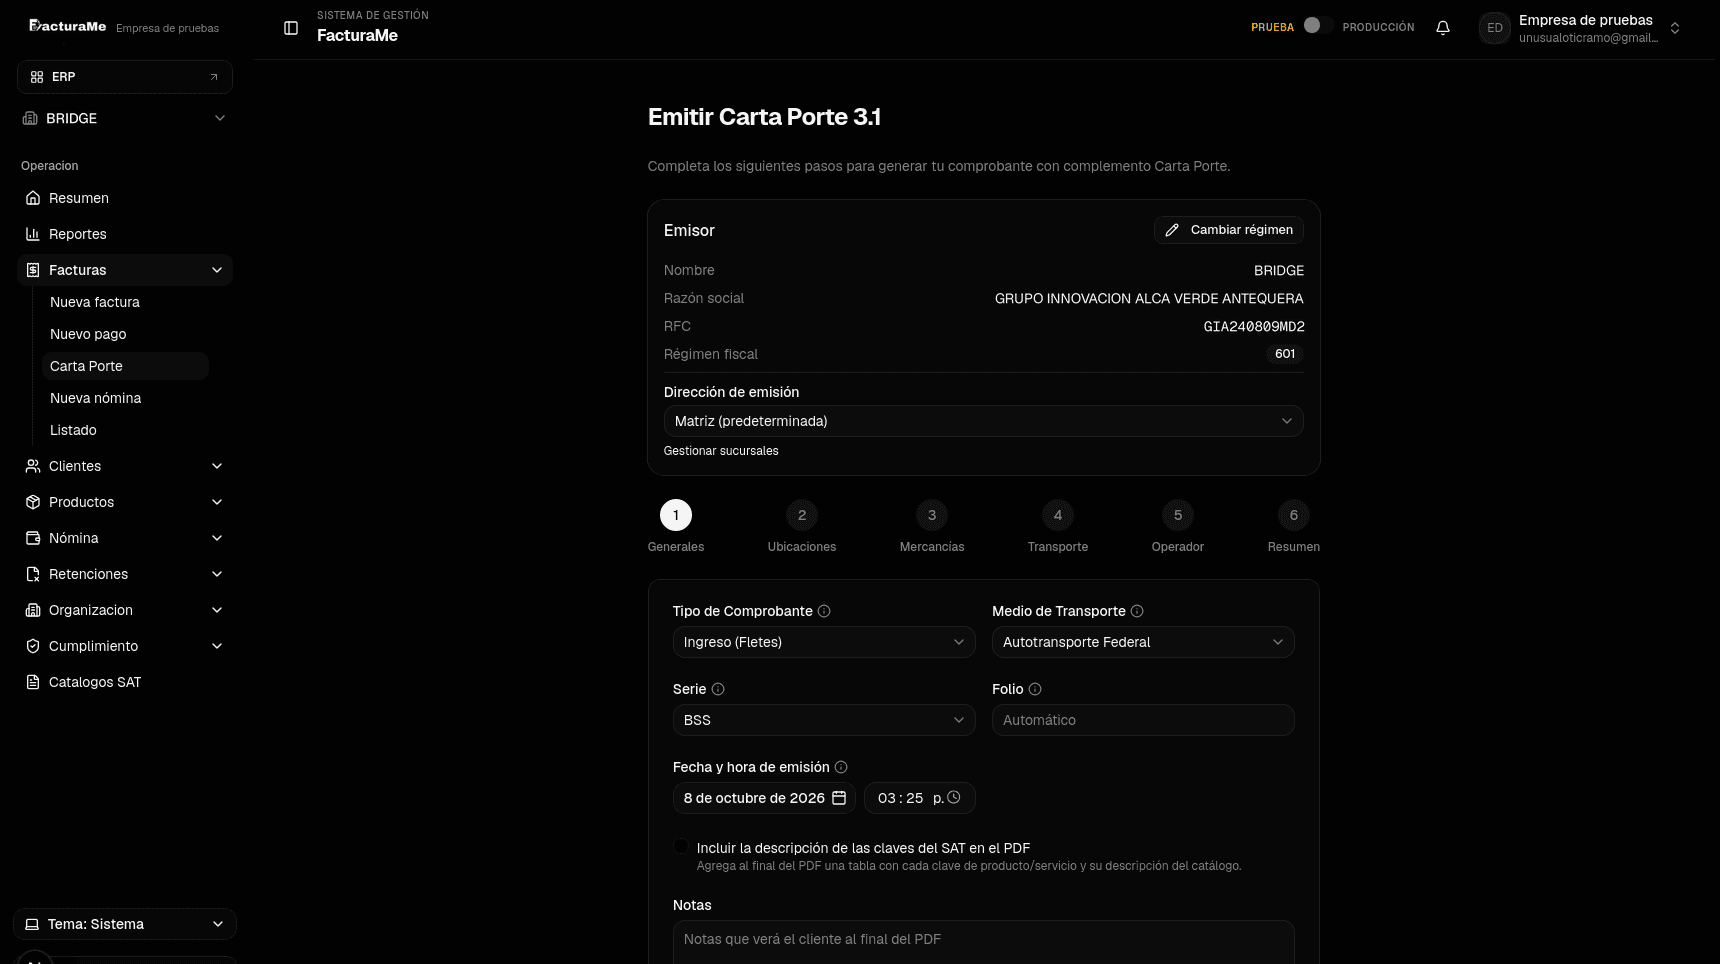Click the Catalogos SAT document icon
This screenshot has height=964, width=1720.
[x=33, y=682]
